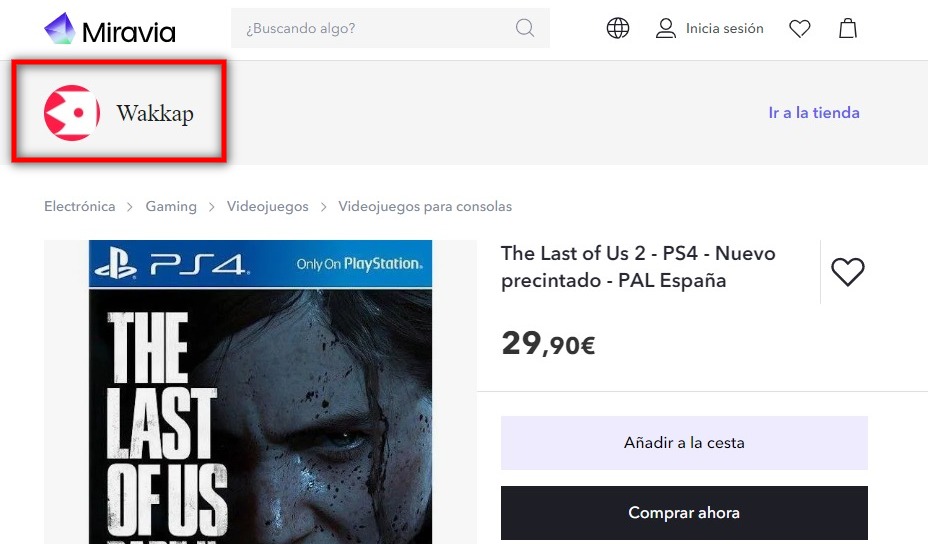The width and height of the screenshot is (944, 544).
Task: Open Gaming breadcrumb category
Action: point(171,206)
